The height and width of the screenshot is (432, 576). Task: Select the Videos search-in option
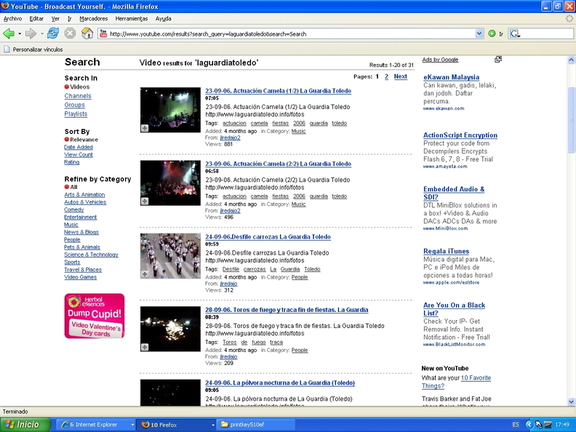77,87
